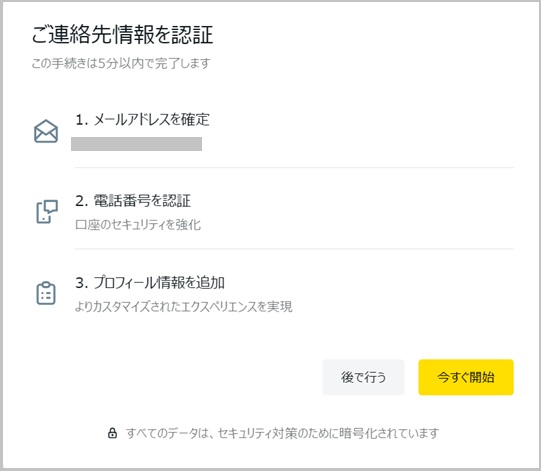The image size is (541, 471).
Task: Click the phone with message icon
Action: tap(47, 211)
